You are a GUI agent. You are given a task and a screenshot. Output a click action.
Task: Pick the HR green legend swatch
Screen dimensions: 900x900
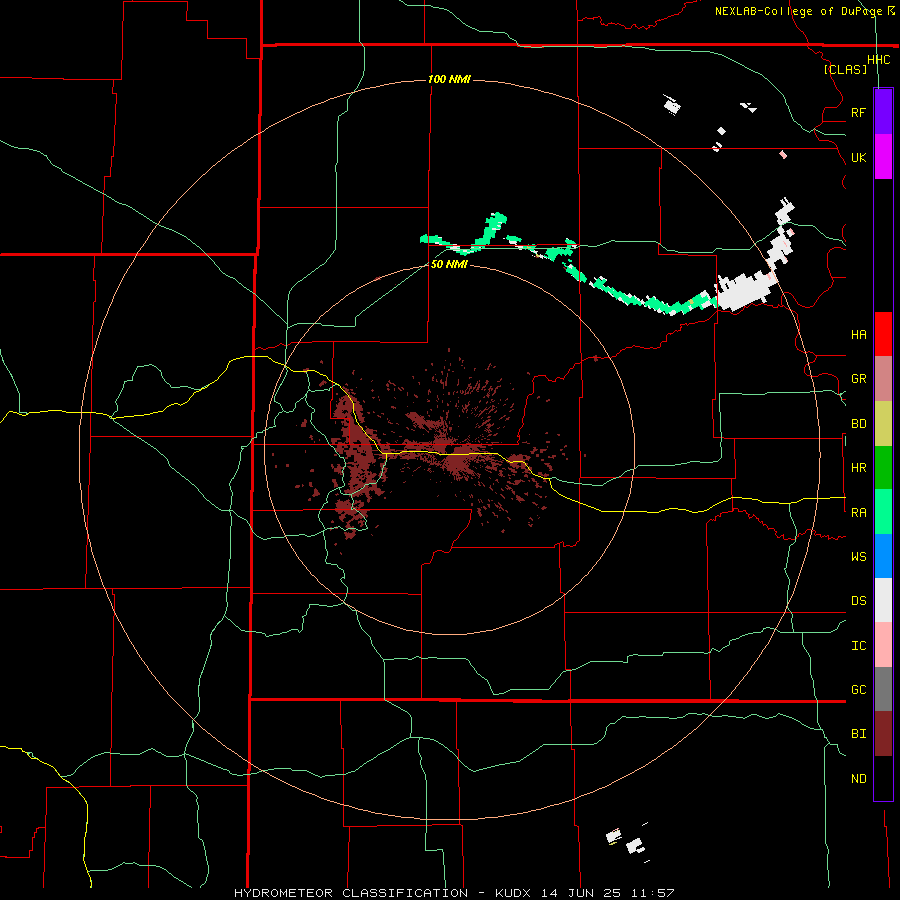pos(883,468)
